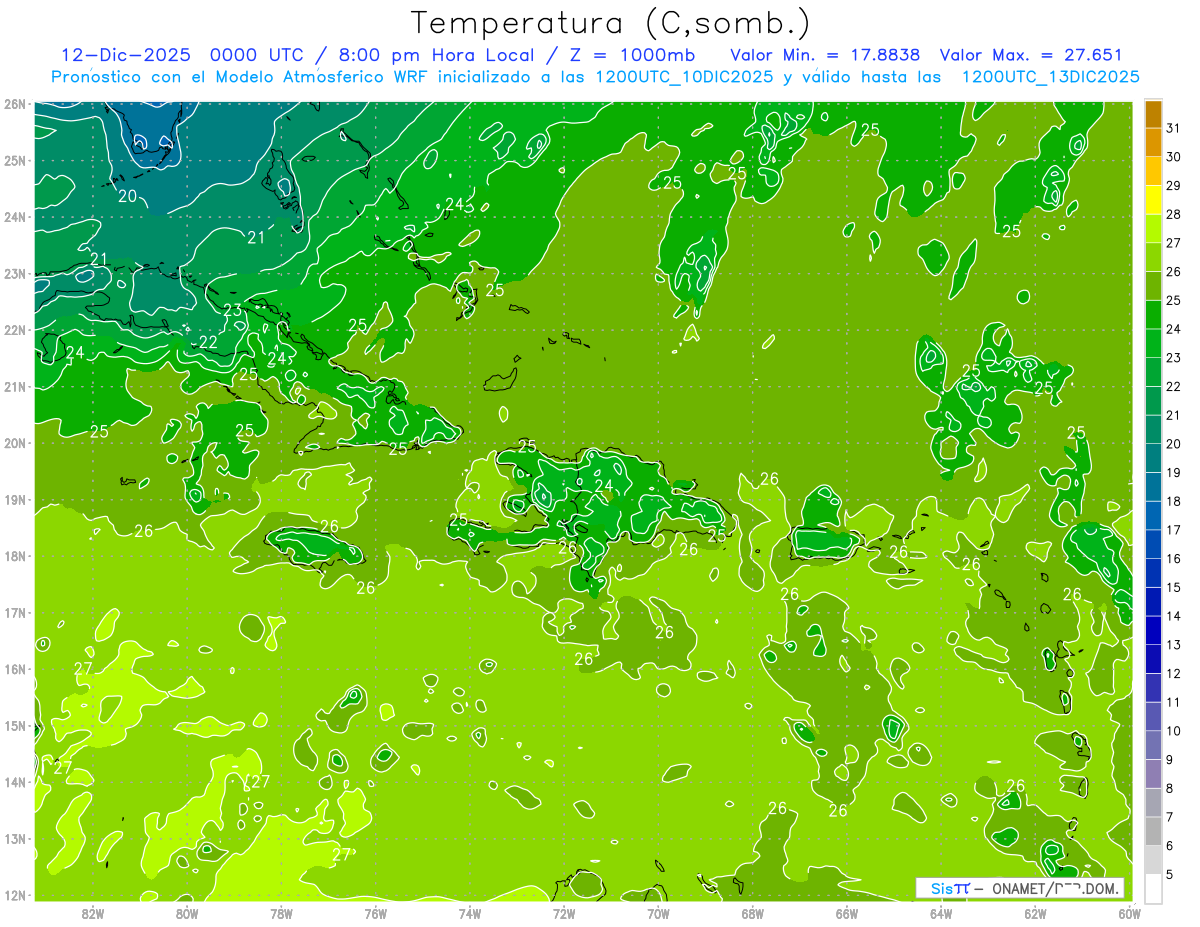Image resolution: width=1200 pixels, height=927 pixels.
Task: Select initialization time "1200UTC_10DIC2025"
Action: click(x=684, y=77)
